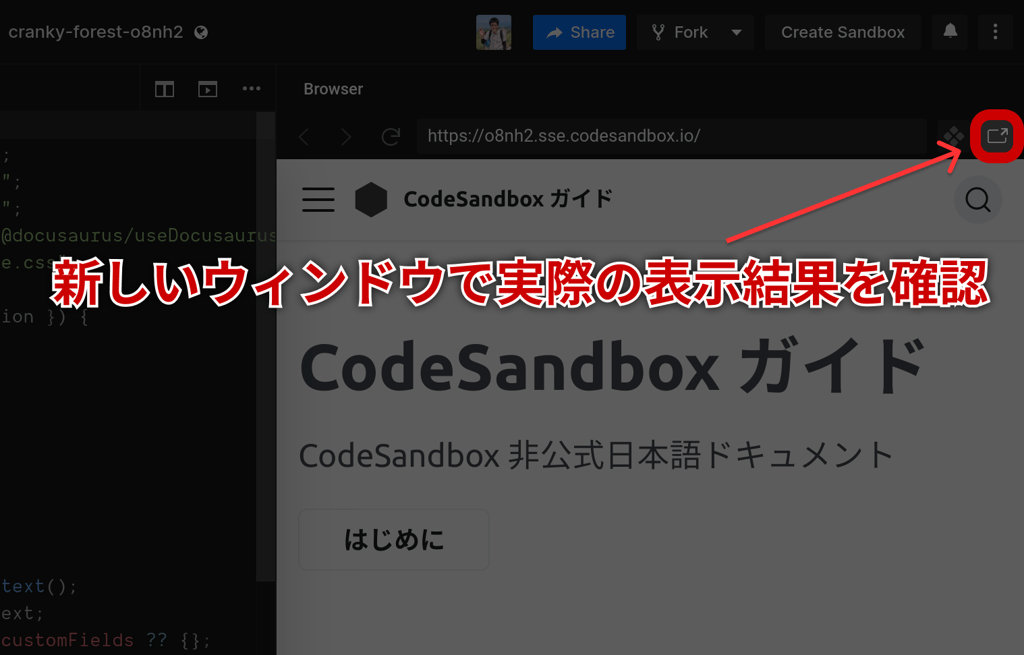Click the globe icon beside cranky-forest-o8nh2
The height and width of the screenshot is (655, 1024).
199,31
